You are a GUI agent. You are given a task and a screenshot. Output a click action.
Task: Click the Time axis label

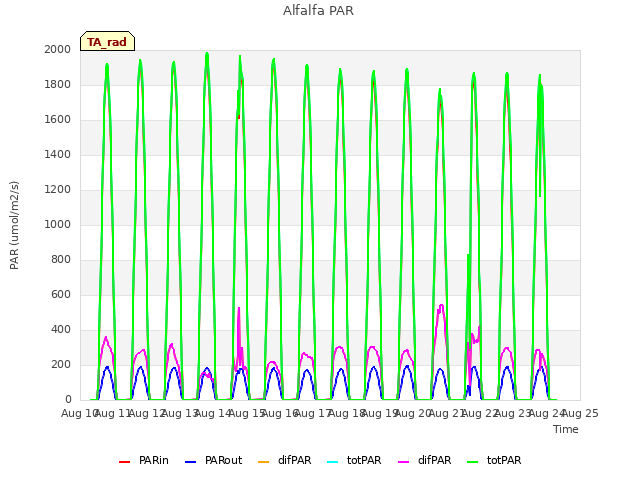(x=566, y=429)
